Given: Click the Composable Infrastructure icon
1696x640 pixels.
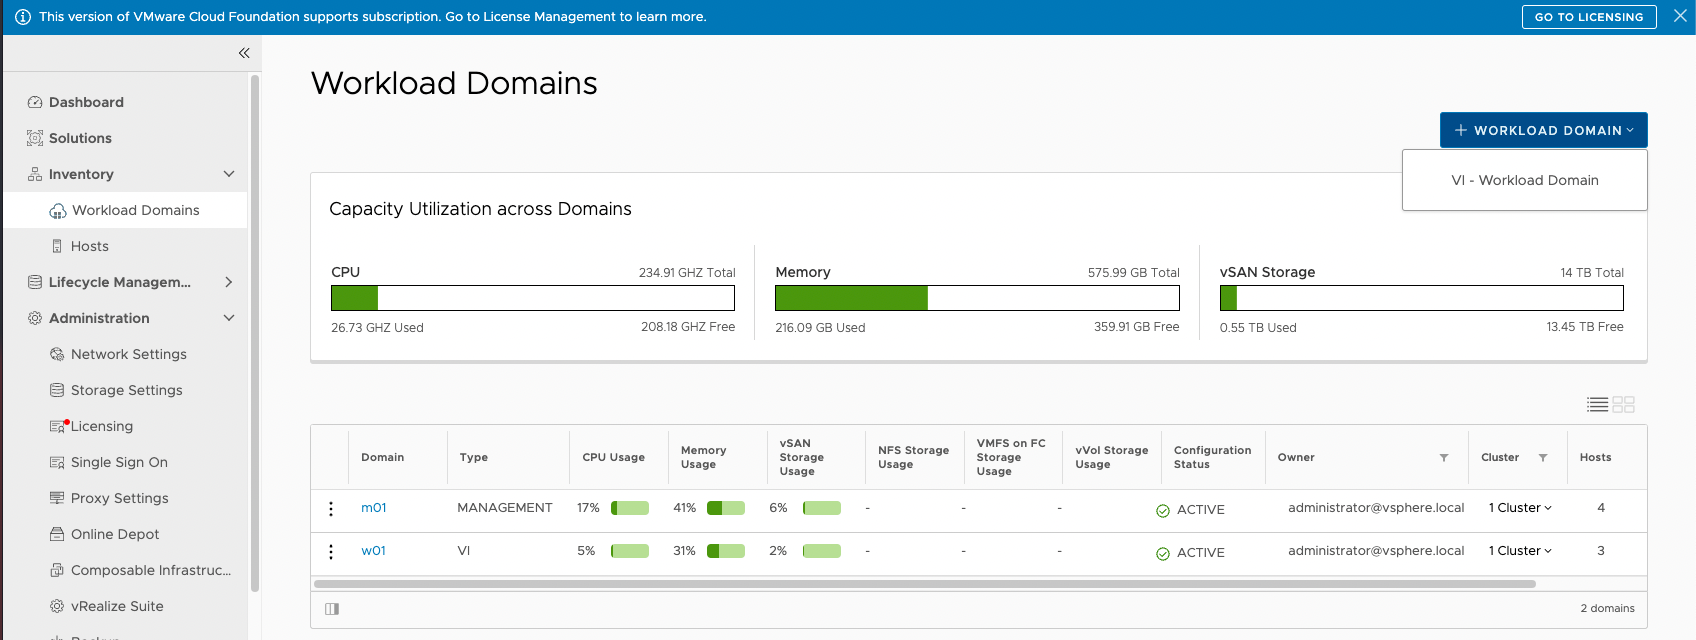Looking at the screenshot, I should point(57,570).
